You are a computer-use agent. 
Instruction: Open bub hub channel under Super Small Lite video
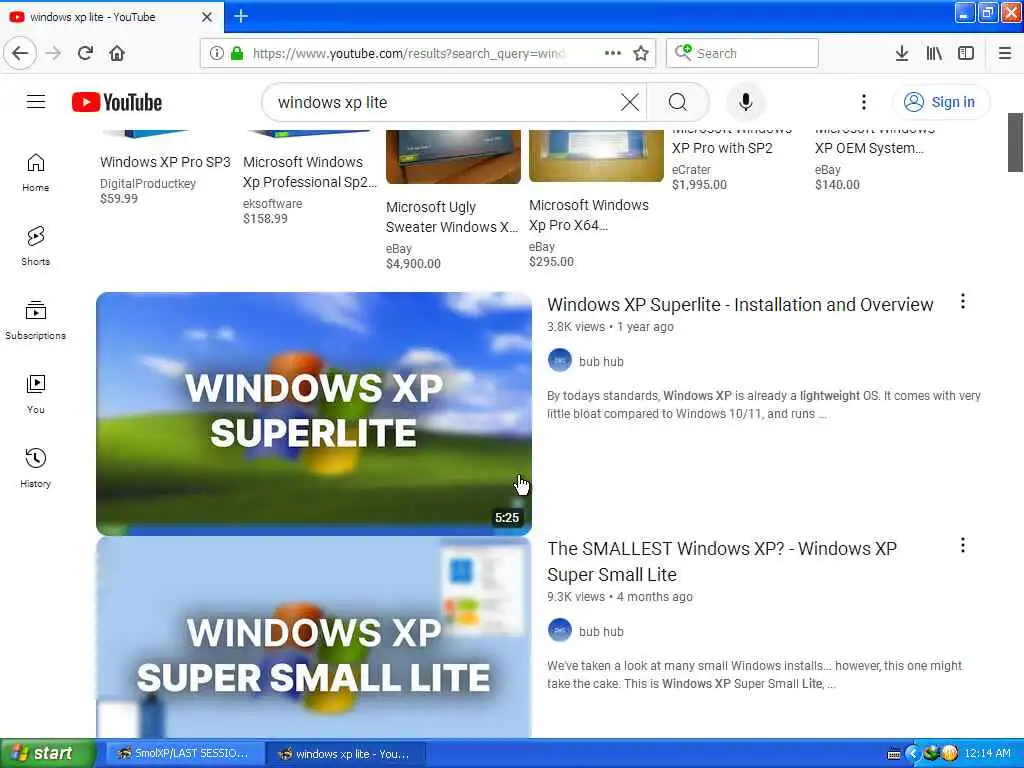pos(601,632)
